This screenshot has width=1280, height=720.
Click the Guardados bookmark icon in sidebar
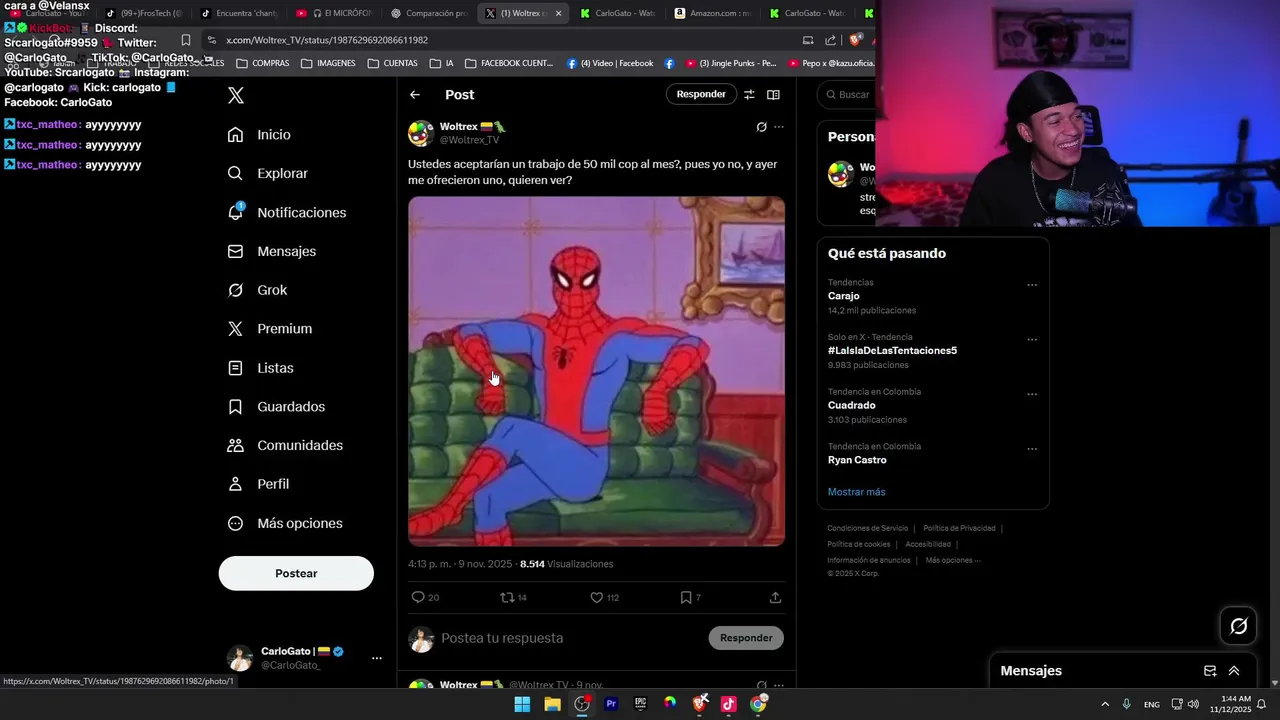click(235, 407)
